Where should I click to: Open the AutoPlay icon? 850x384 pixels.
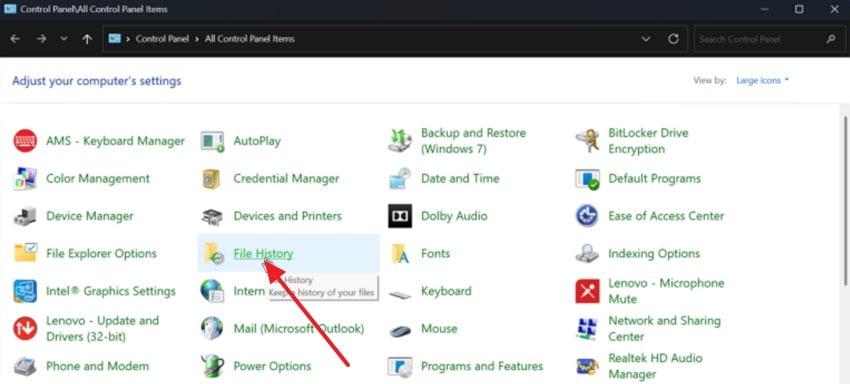(212, 141)
